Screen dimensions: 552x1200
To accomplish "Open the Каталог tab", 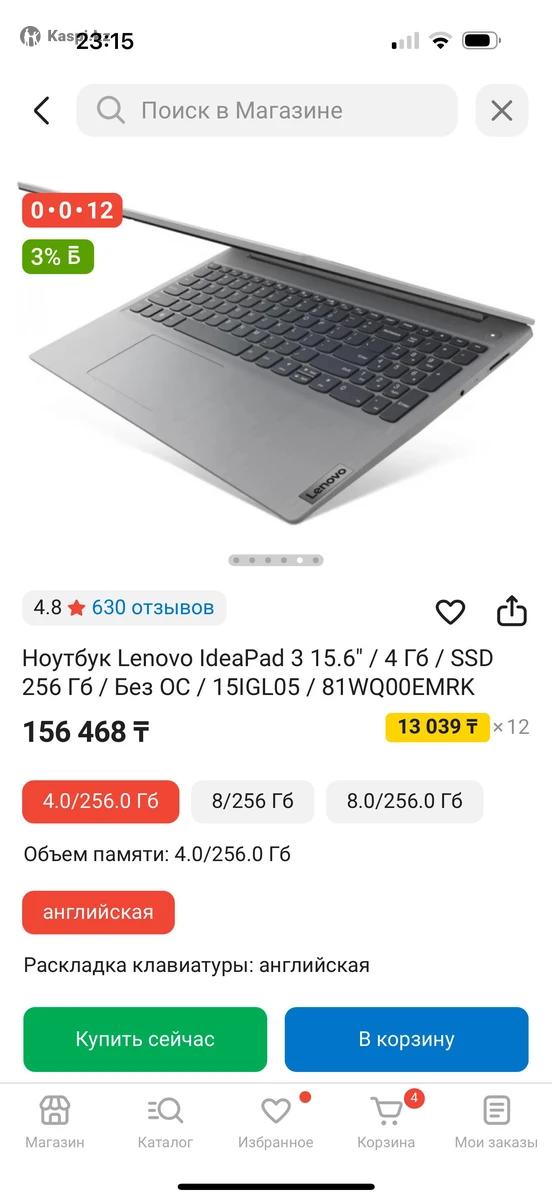I will tap(165, 1121).
